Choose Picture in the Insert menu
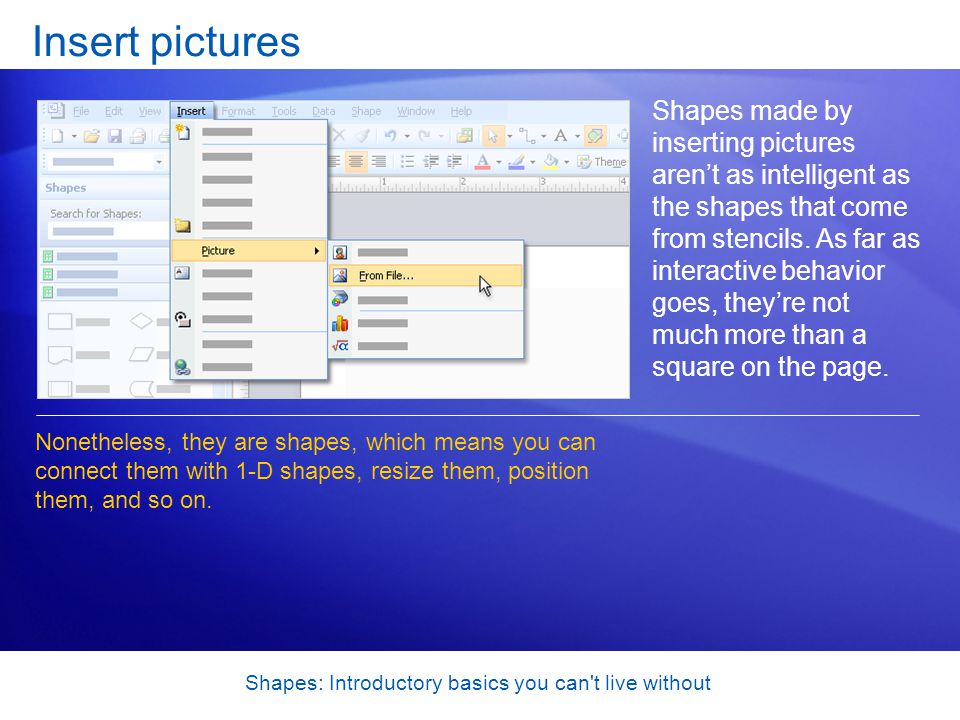The image size is (960, 720). point(249,250)
